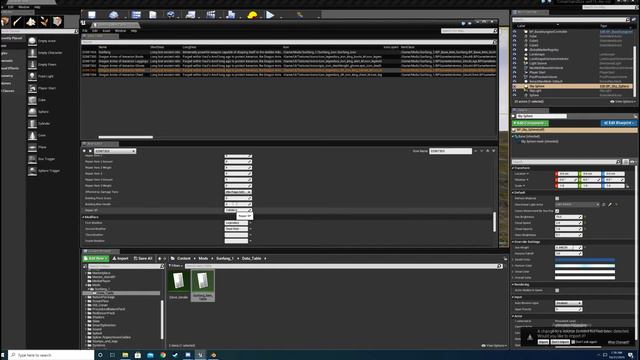Toggle visibility eye for Landscape actor
This screenshot has width=640, height=360.
[x=514, y=54]
